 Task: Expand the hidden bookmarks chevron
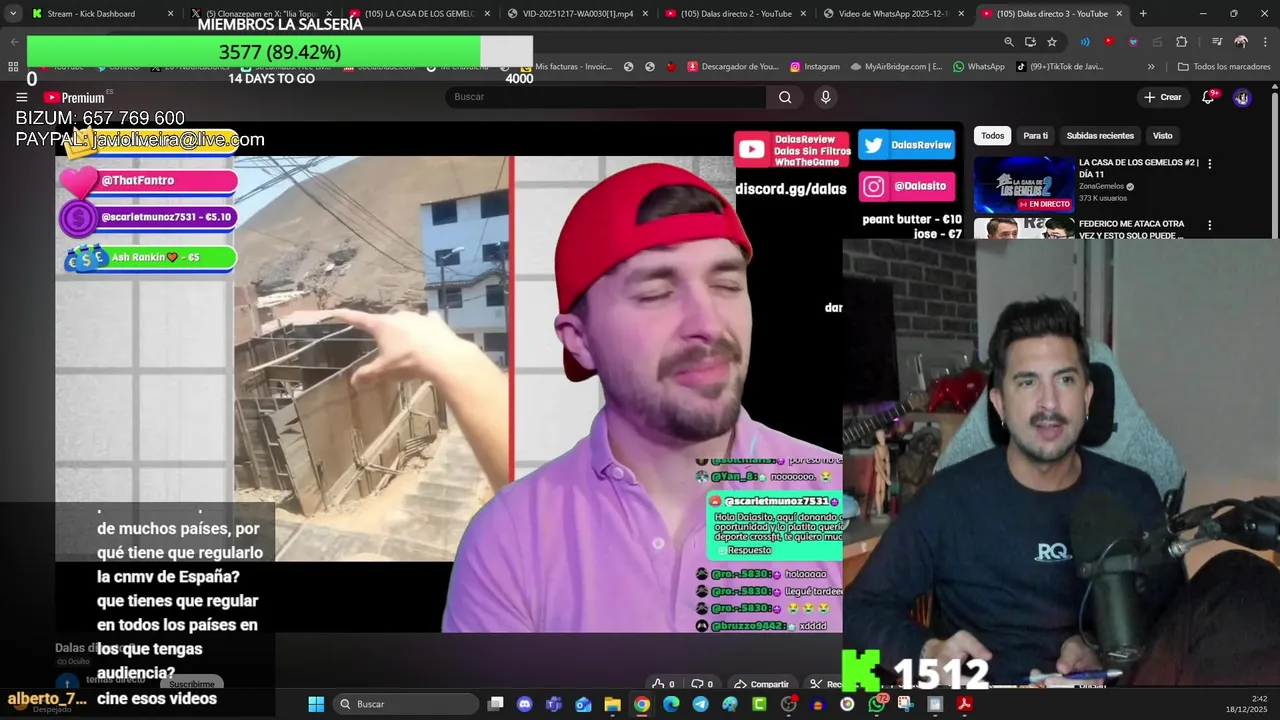tap(1151, 67)
